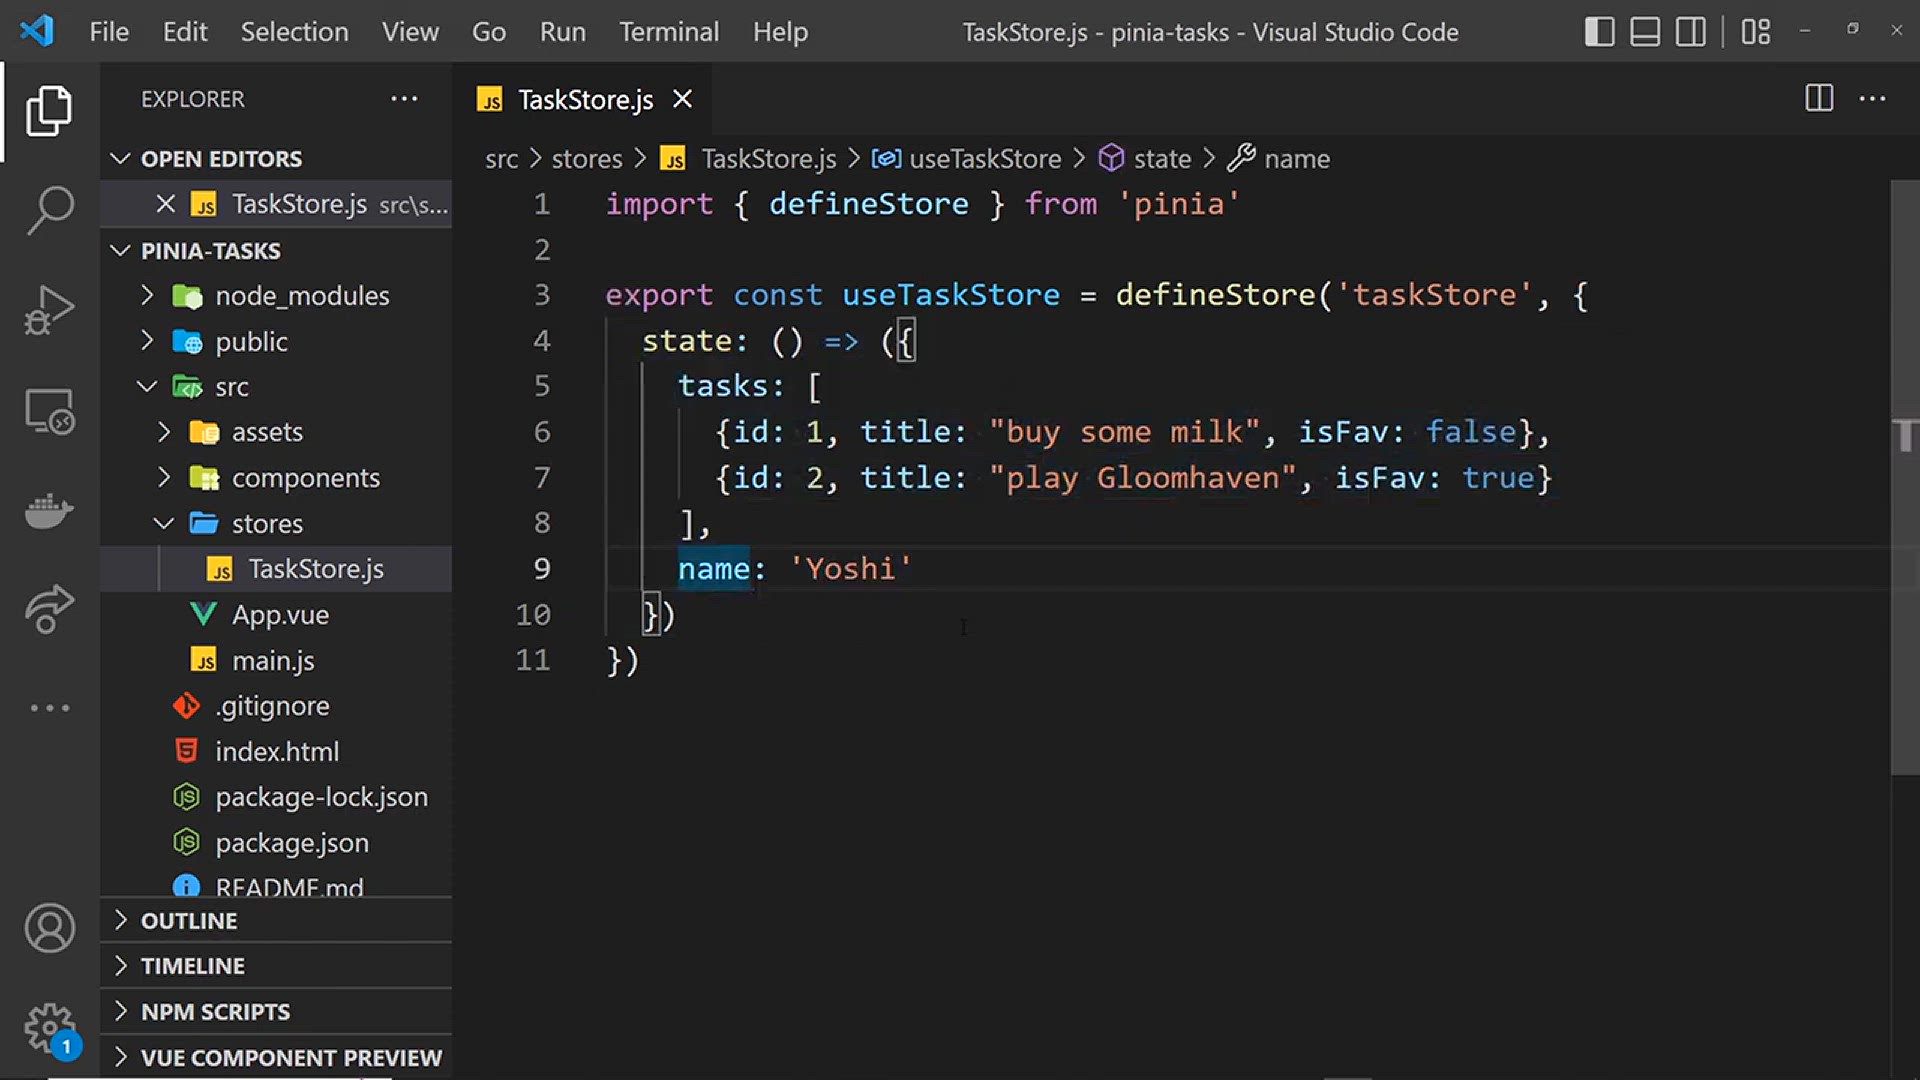Screen dimensions: 1920x1080
Task: Open the Accounts menu icon
Action: click(49, 928)
